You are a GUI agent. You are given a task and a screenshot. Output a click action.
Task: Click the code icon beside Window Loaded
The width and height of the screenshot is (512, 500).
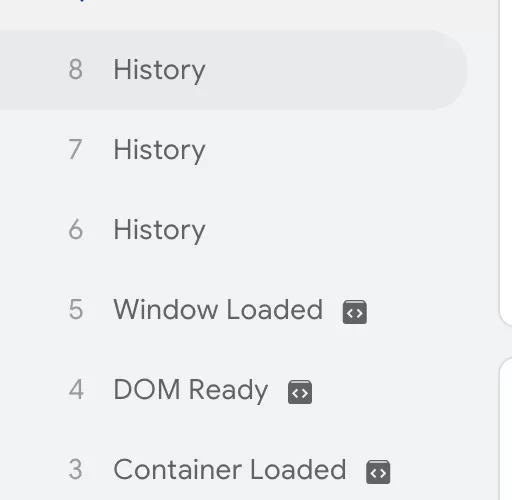pos(355,312)
